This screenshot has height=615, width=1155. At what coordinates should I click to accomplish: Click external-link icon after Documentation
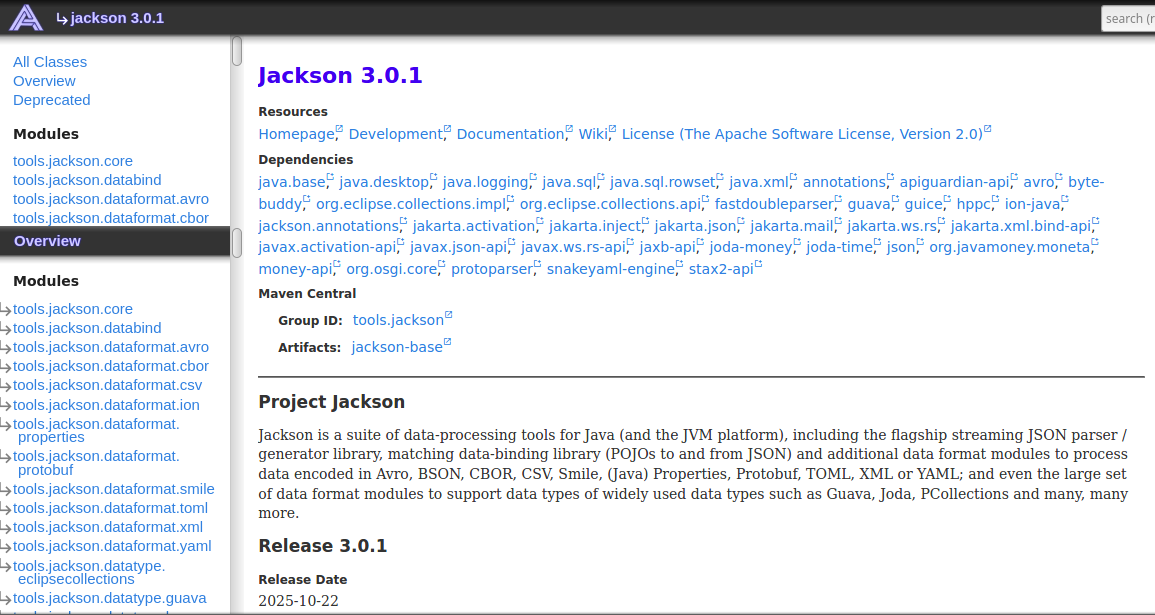point(569,129)
